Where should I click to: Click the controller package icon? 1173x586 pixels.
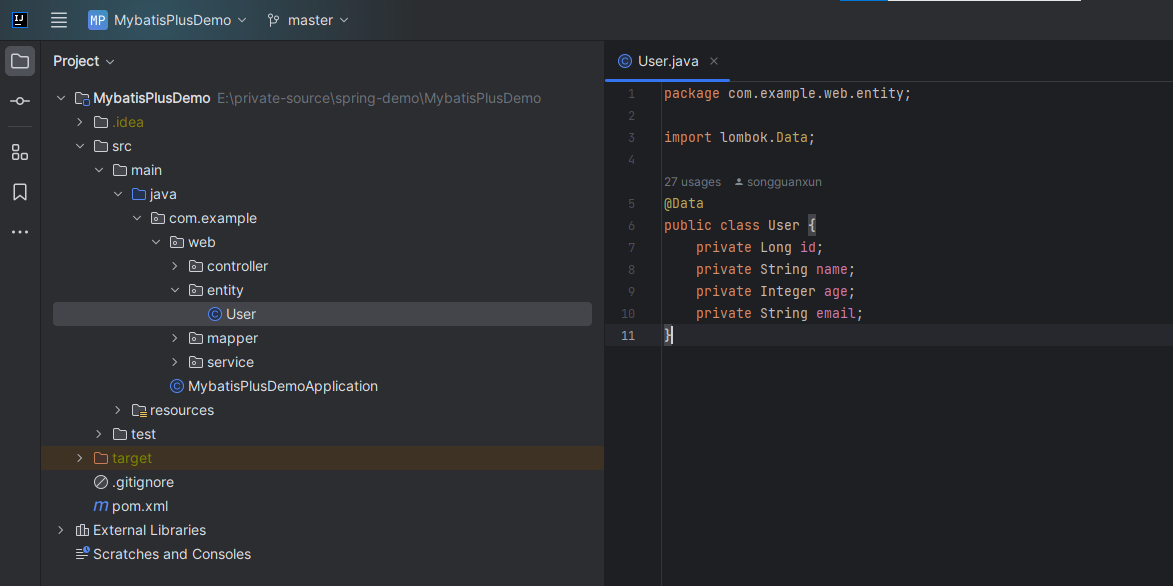tap(195, 266)
